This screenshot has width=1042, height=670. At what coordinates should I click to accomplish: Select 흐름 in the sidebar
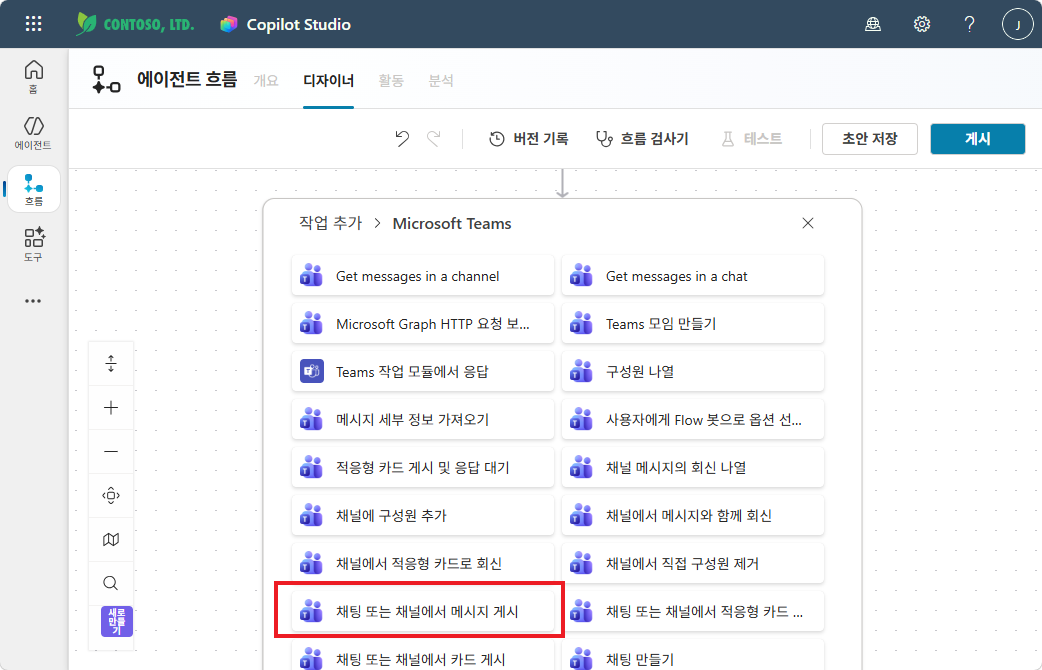33,189
